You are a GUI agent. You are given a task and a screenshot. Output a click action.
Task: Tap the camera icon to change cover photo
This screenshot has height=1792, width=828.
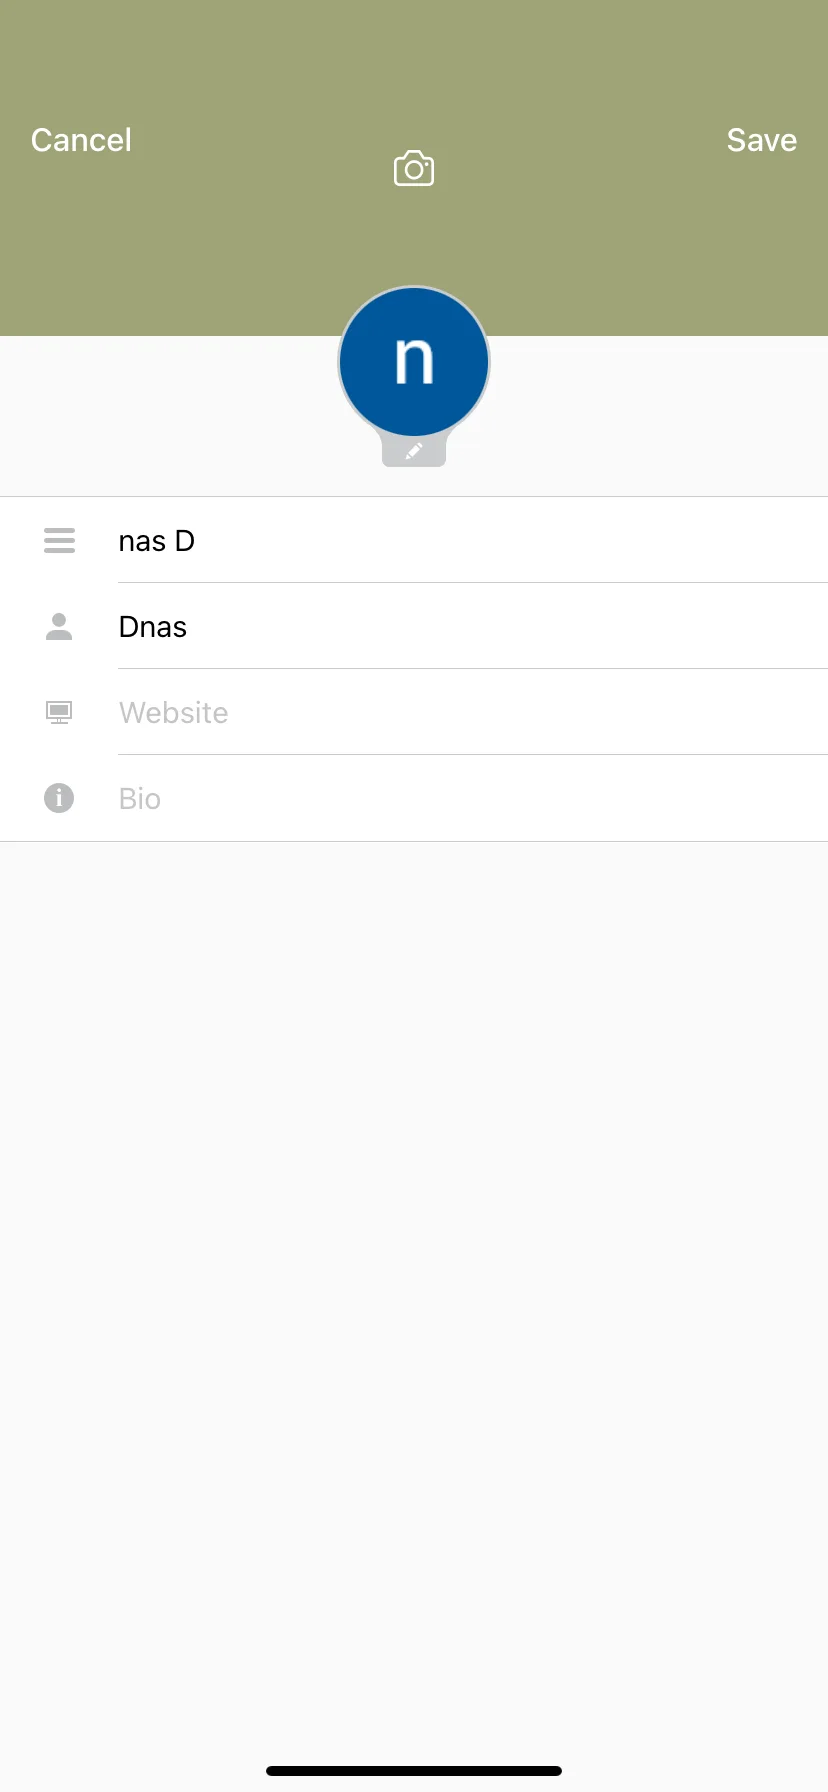[414, 168]
